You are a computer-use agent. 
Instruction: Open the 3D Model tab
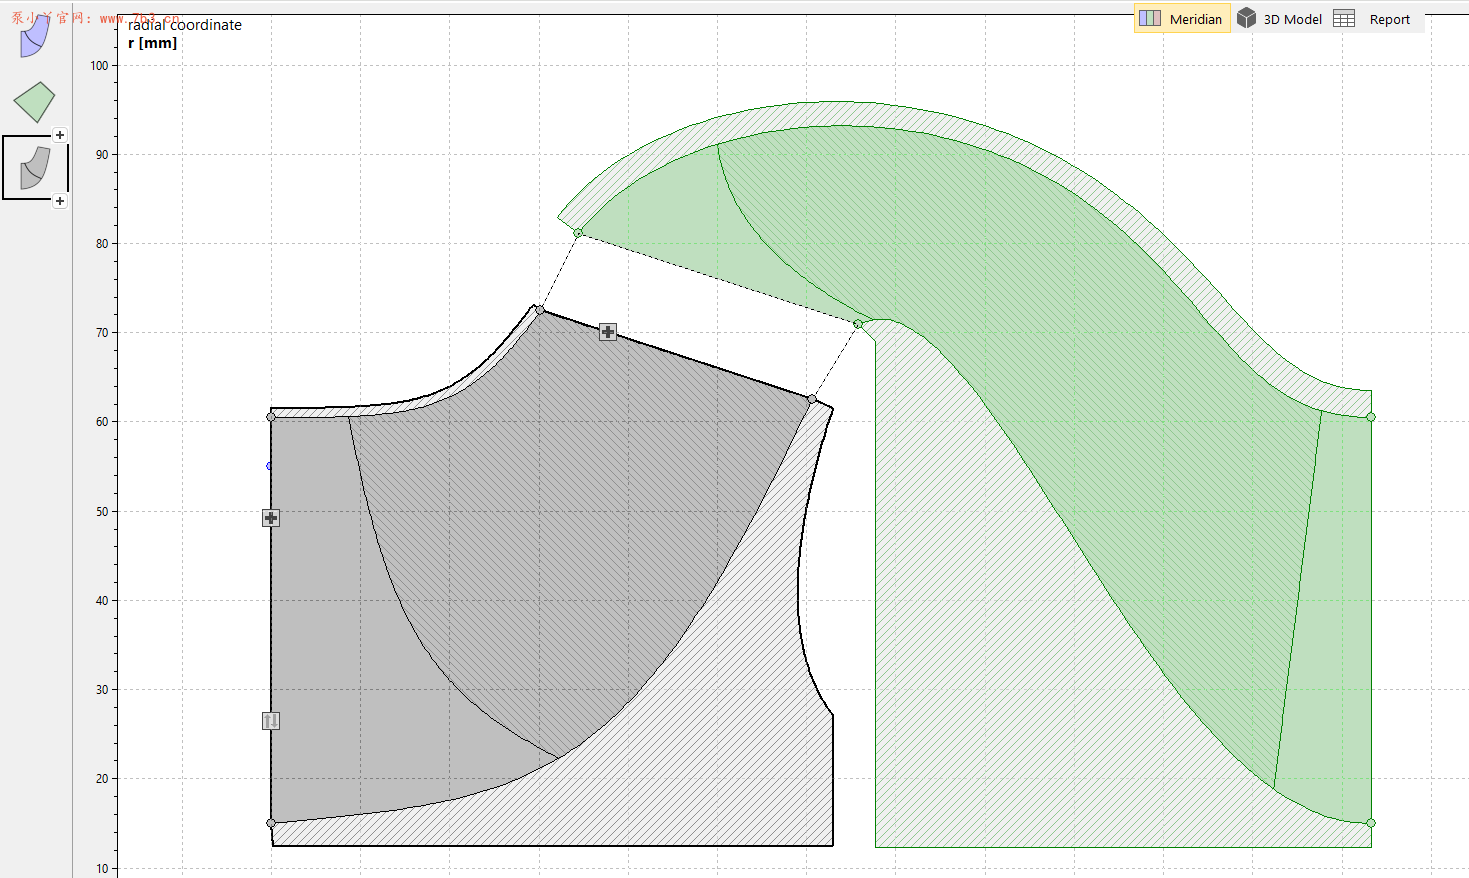tap(1292, 19)
